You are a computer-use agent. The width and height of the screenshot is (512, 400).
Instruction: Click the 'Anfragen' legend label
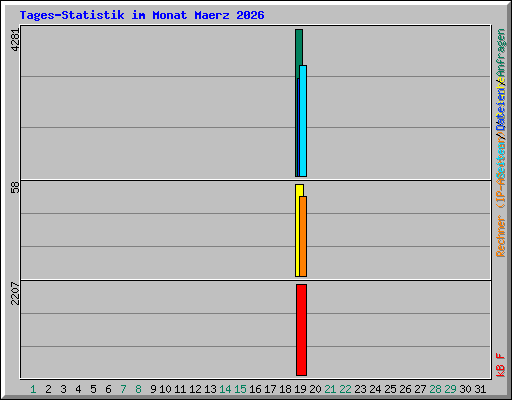pos(501,53)
